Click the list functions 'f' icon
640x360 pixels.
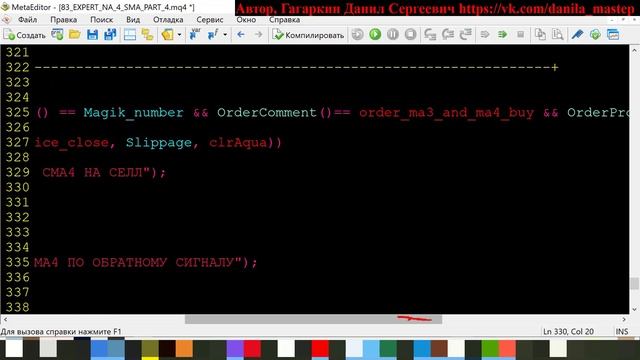213,35
